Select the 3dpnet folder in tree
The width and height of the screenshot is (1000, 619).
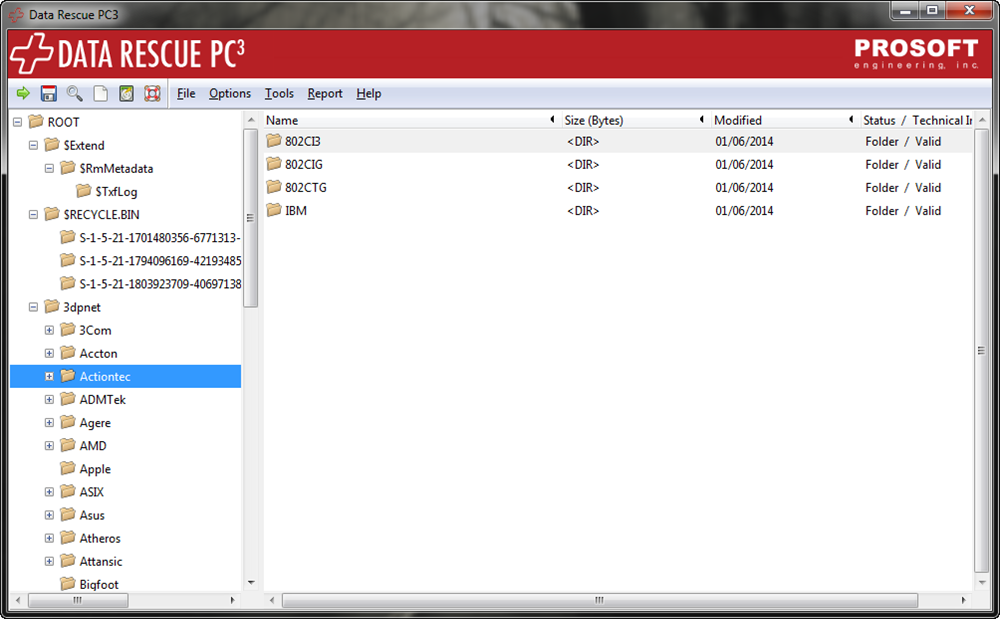click(x=73, y=307)
